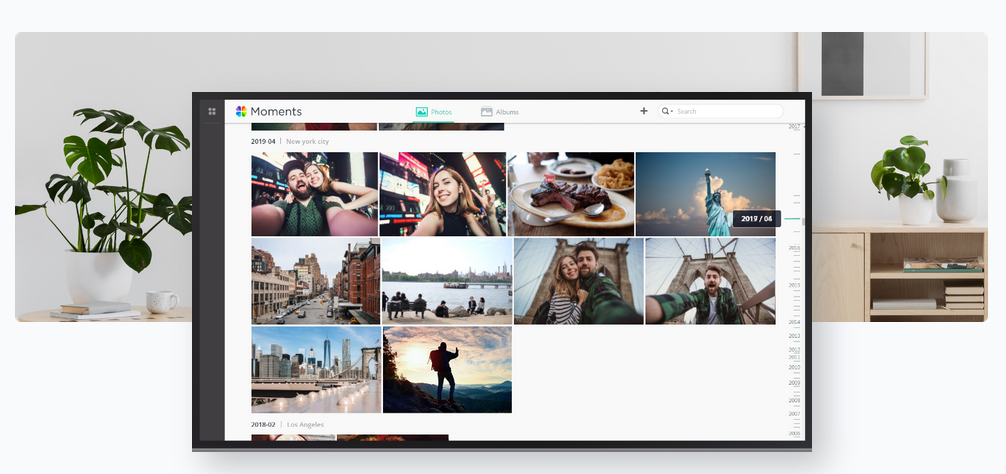Open the man's selfie on Brooklyn Bridge
Screen dimensions: 1006x474
tap(710, 281)
